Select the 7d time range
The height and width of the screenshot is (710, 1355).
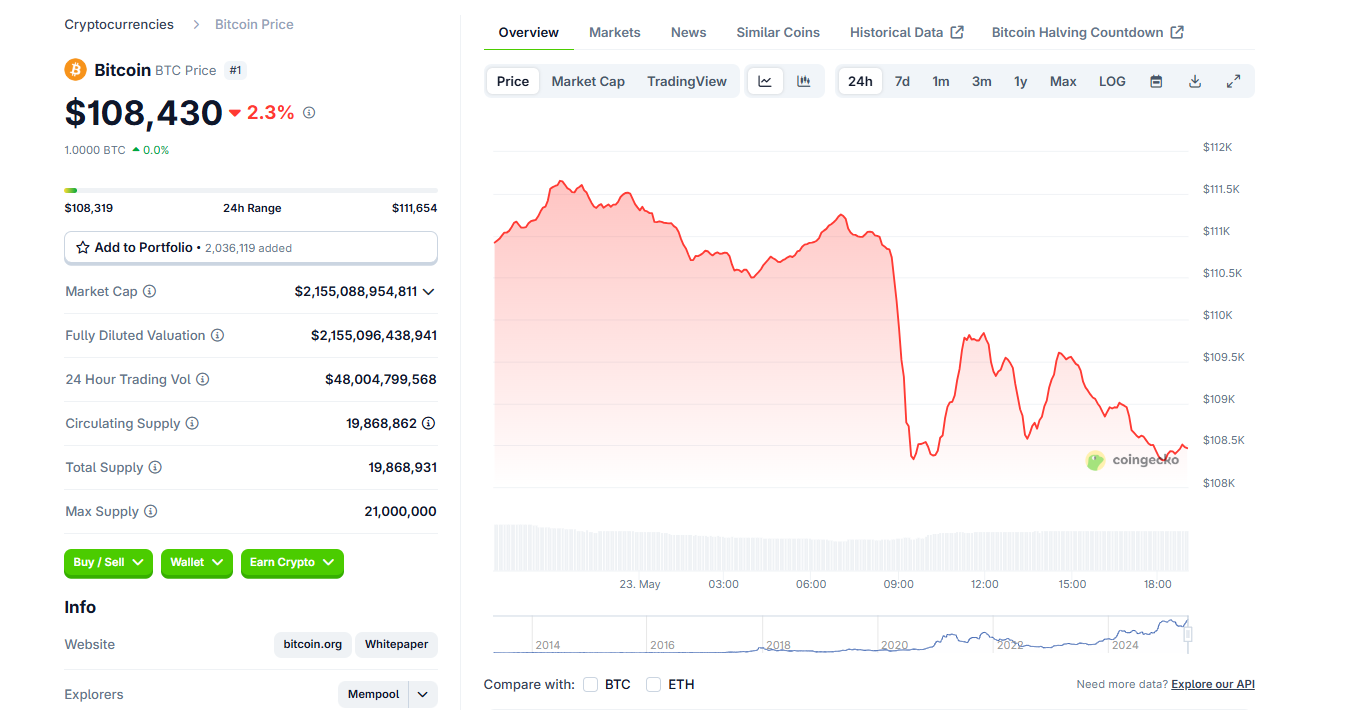point(902,82)
